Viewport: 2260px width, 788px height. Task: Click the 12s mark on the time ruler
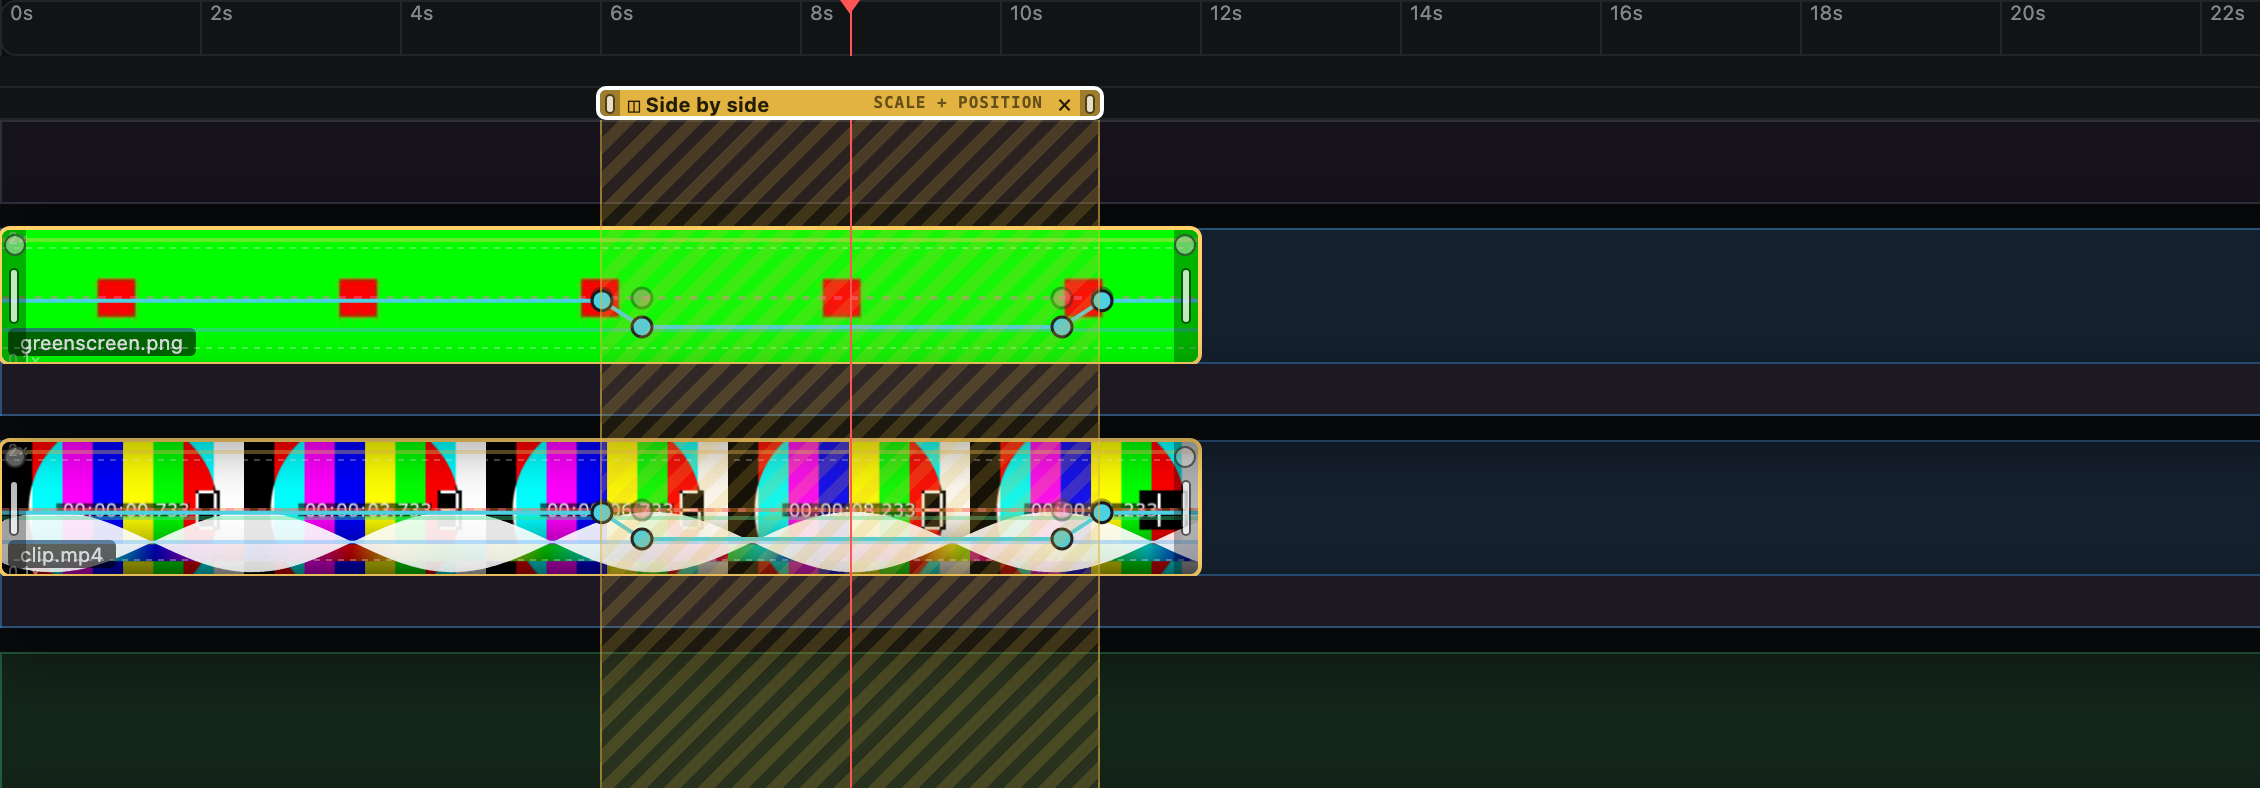click(x=1225, y=13)
